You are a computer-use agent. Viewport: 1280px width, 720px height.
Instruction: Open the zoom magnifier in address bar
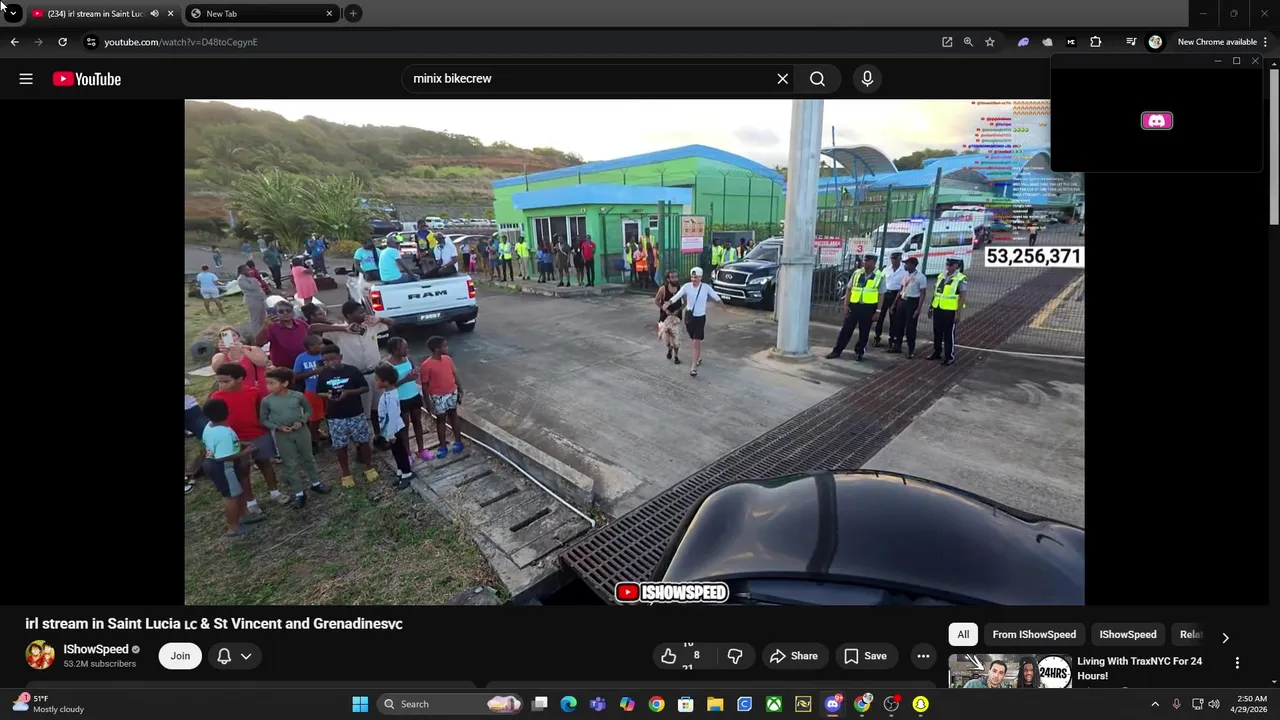tap(968, 42)
